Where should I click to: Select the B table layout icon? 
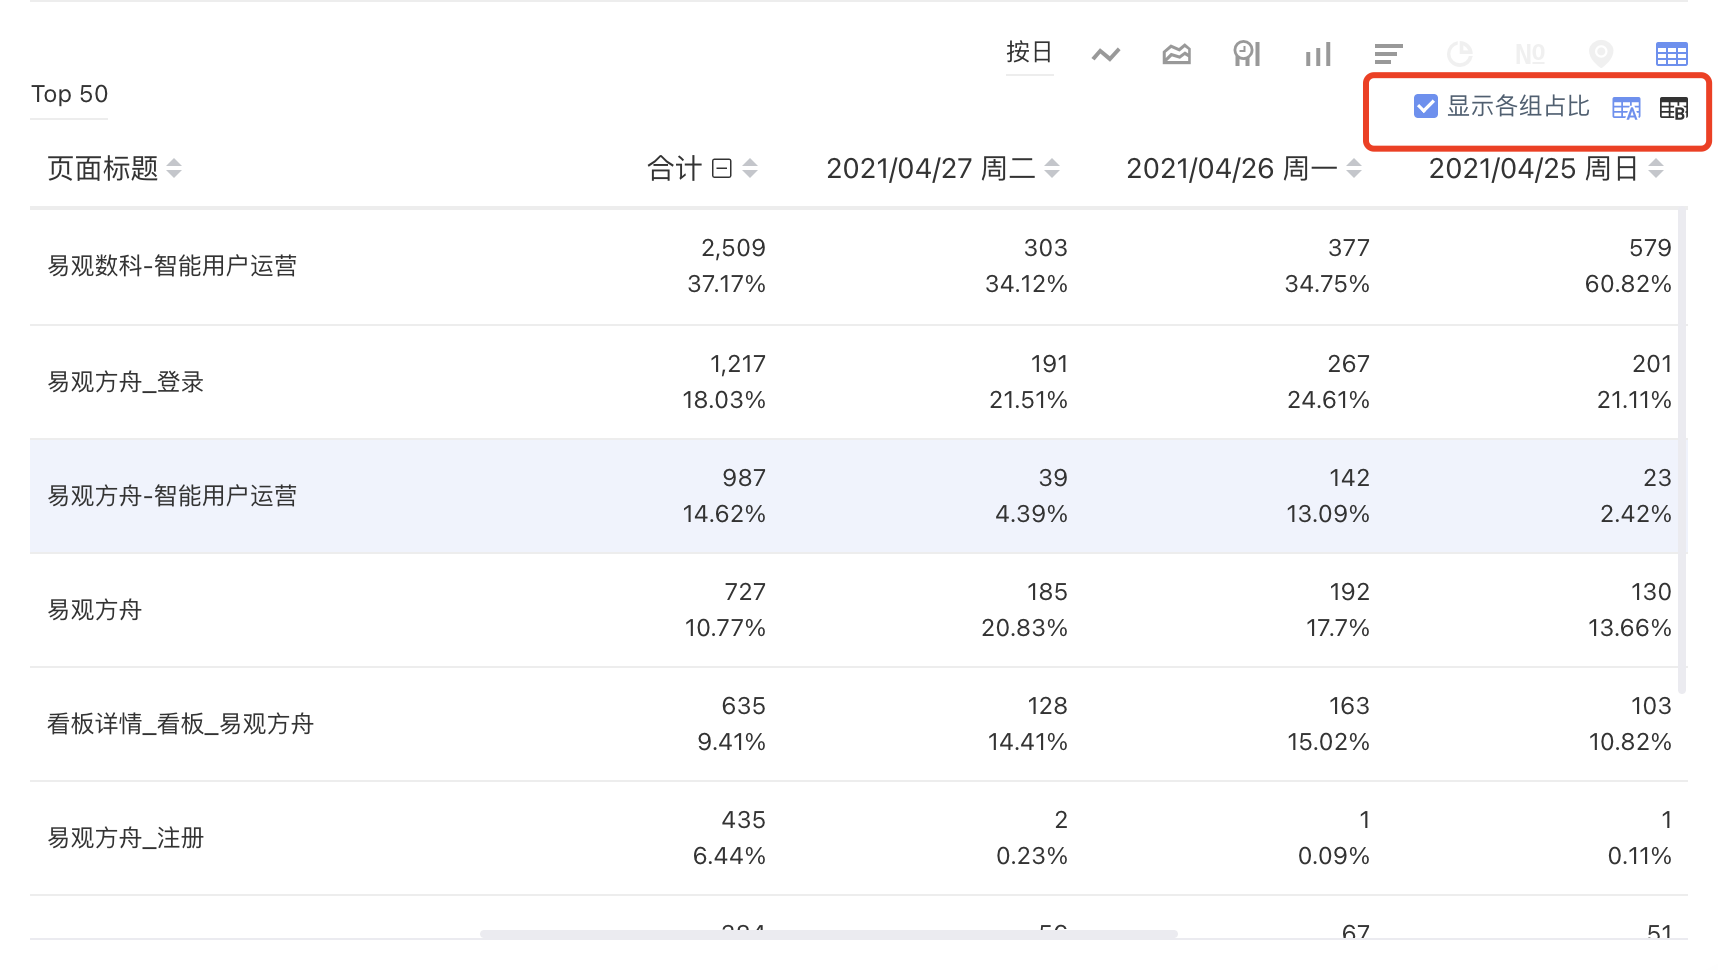[1673, 108]
